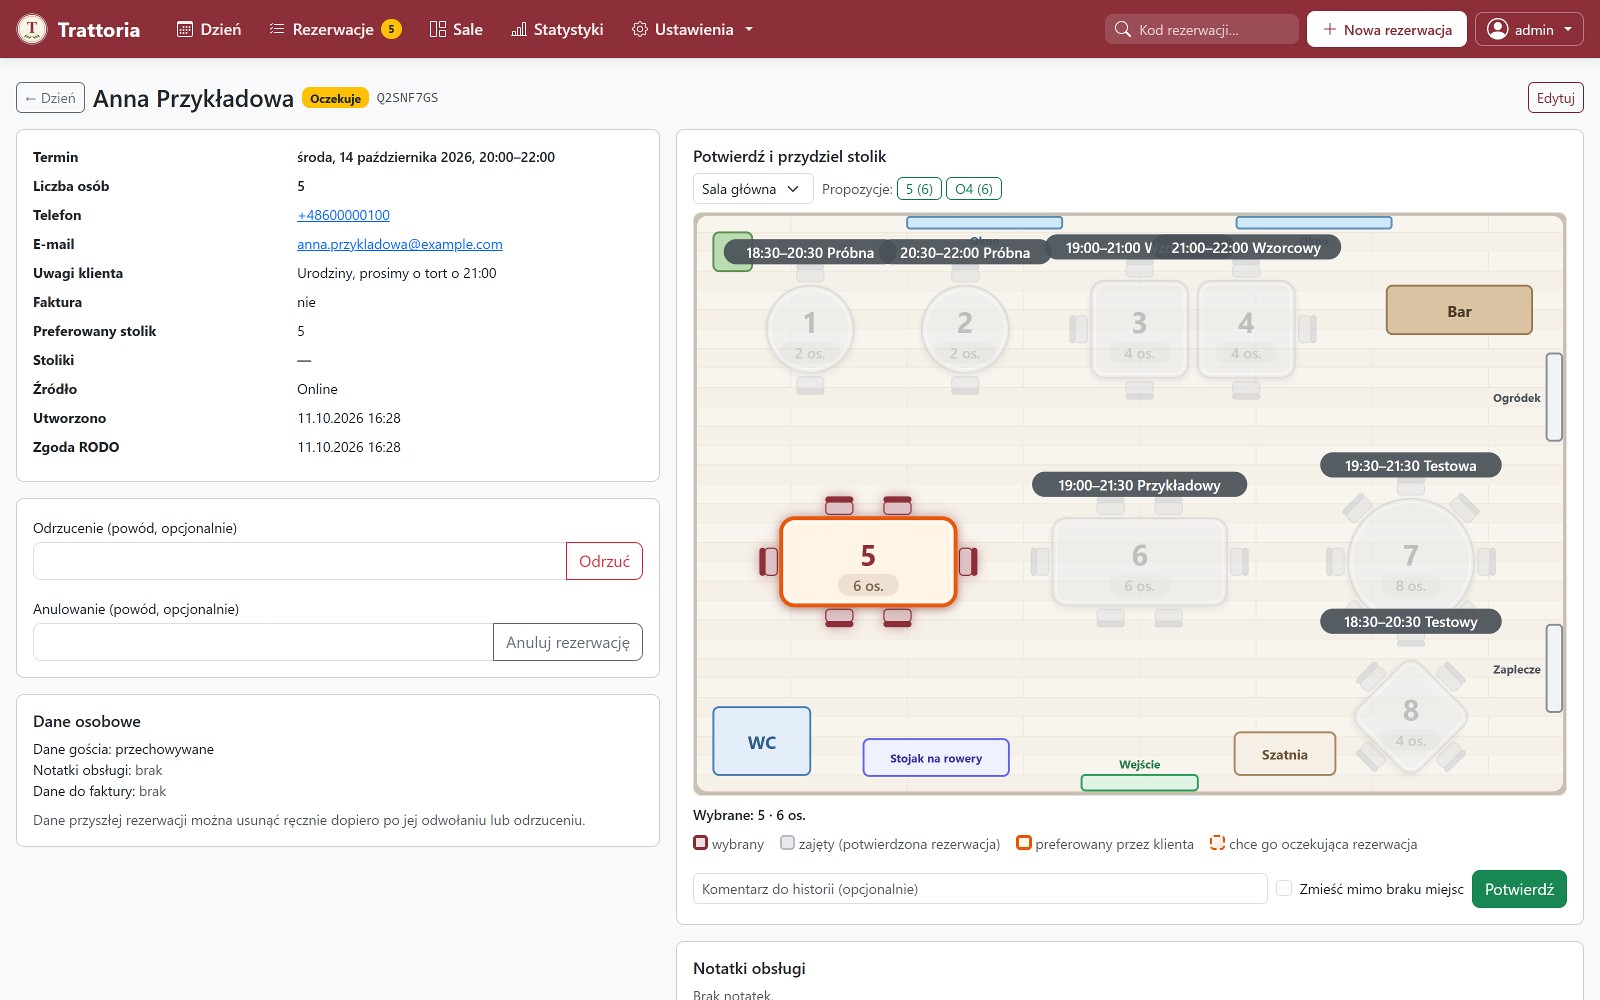Click the Komentarz do historii input field

point(980,889)
